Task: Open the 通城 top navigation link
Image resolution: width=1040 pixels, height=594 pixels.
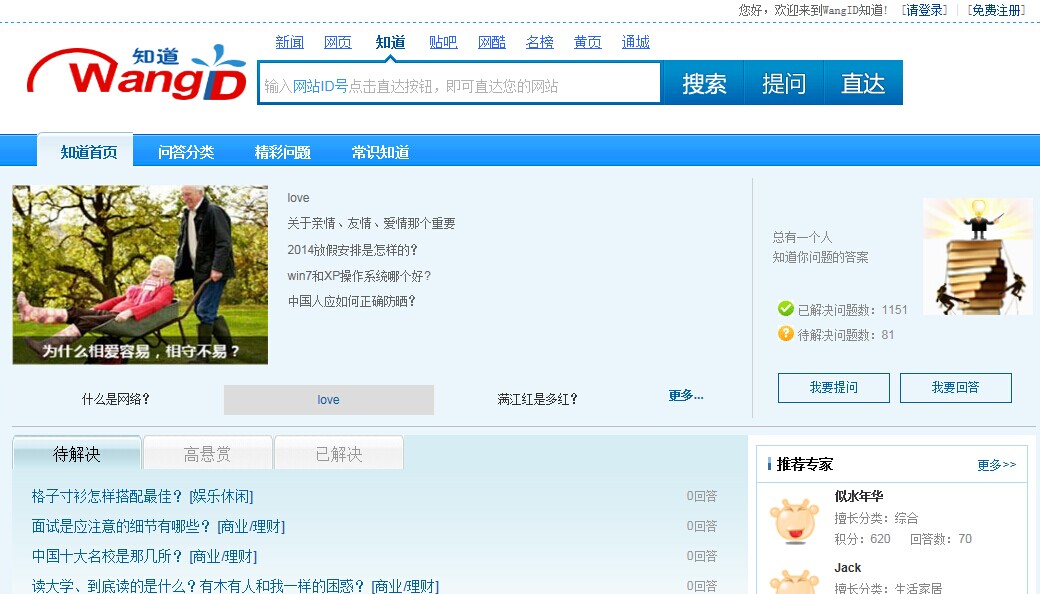Action: tap(635, 42)
